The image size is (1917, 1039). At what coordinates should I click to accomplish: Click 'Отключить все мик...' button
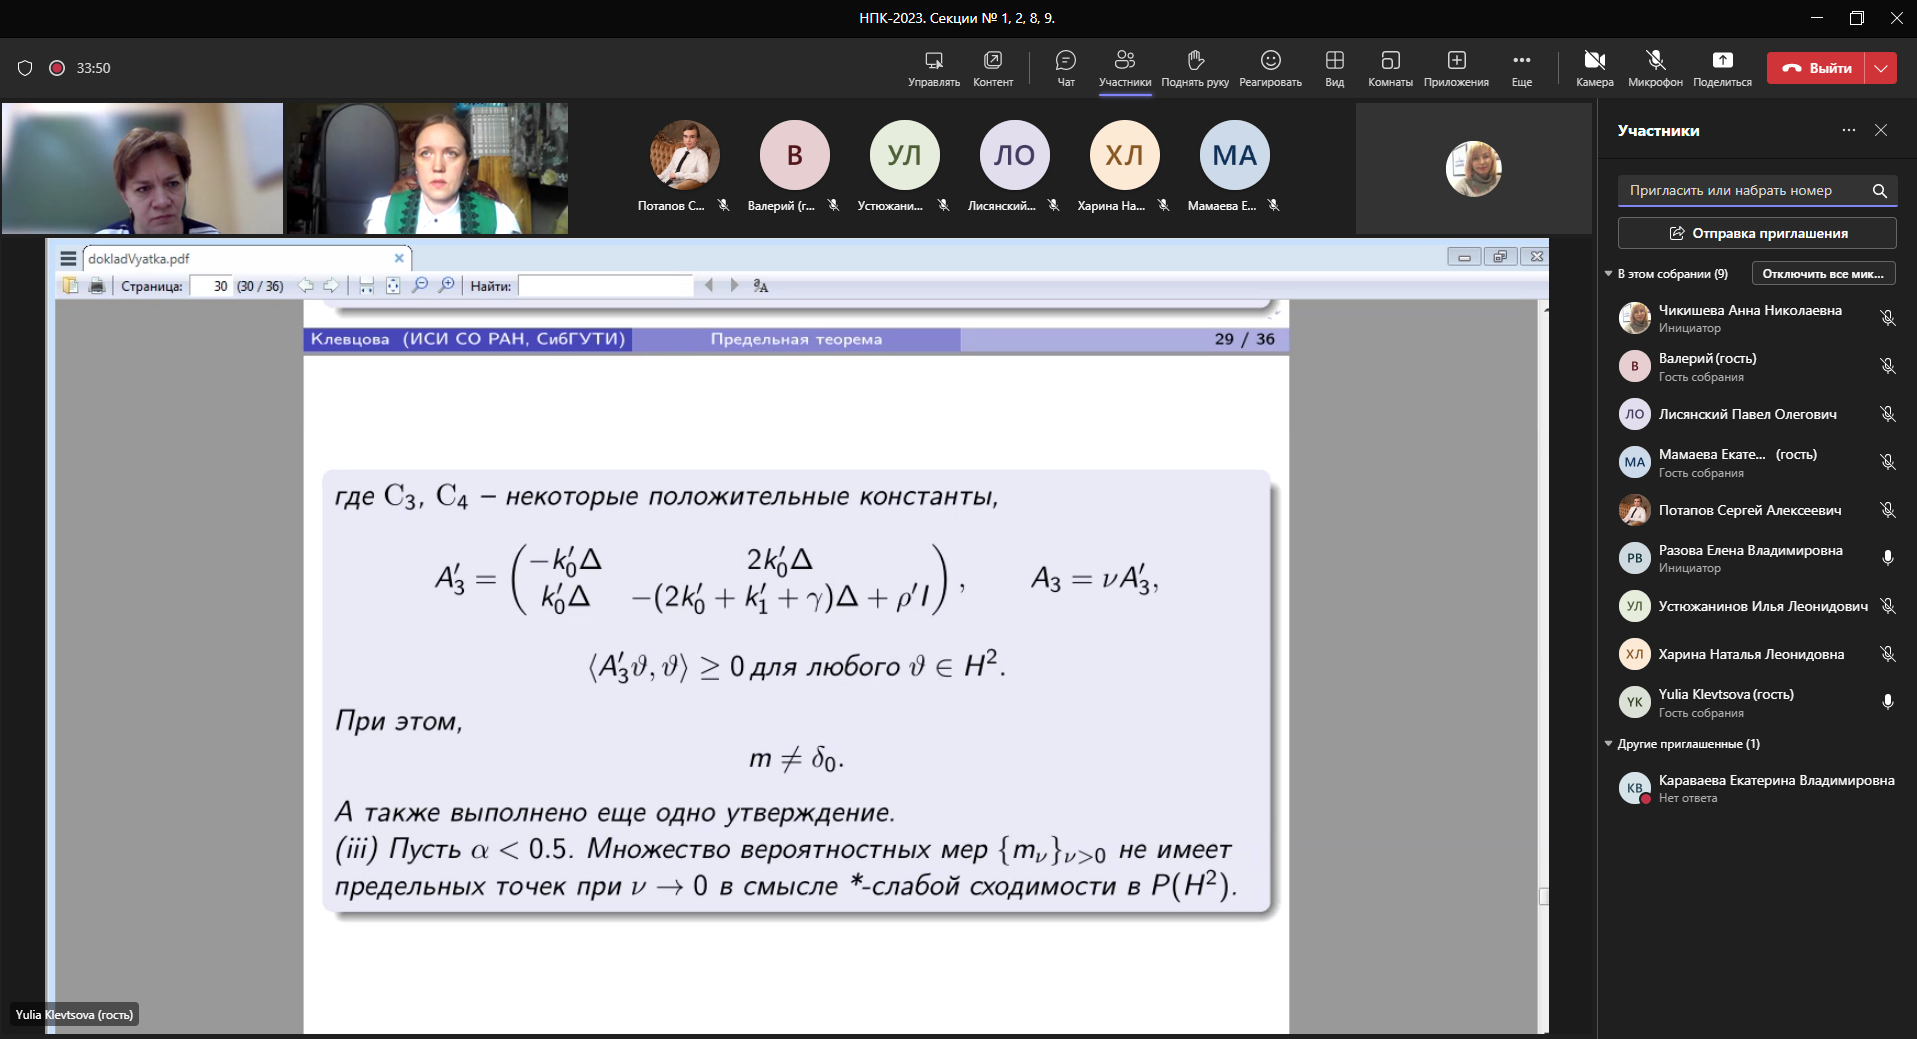[1822, 274]
